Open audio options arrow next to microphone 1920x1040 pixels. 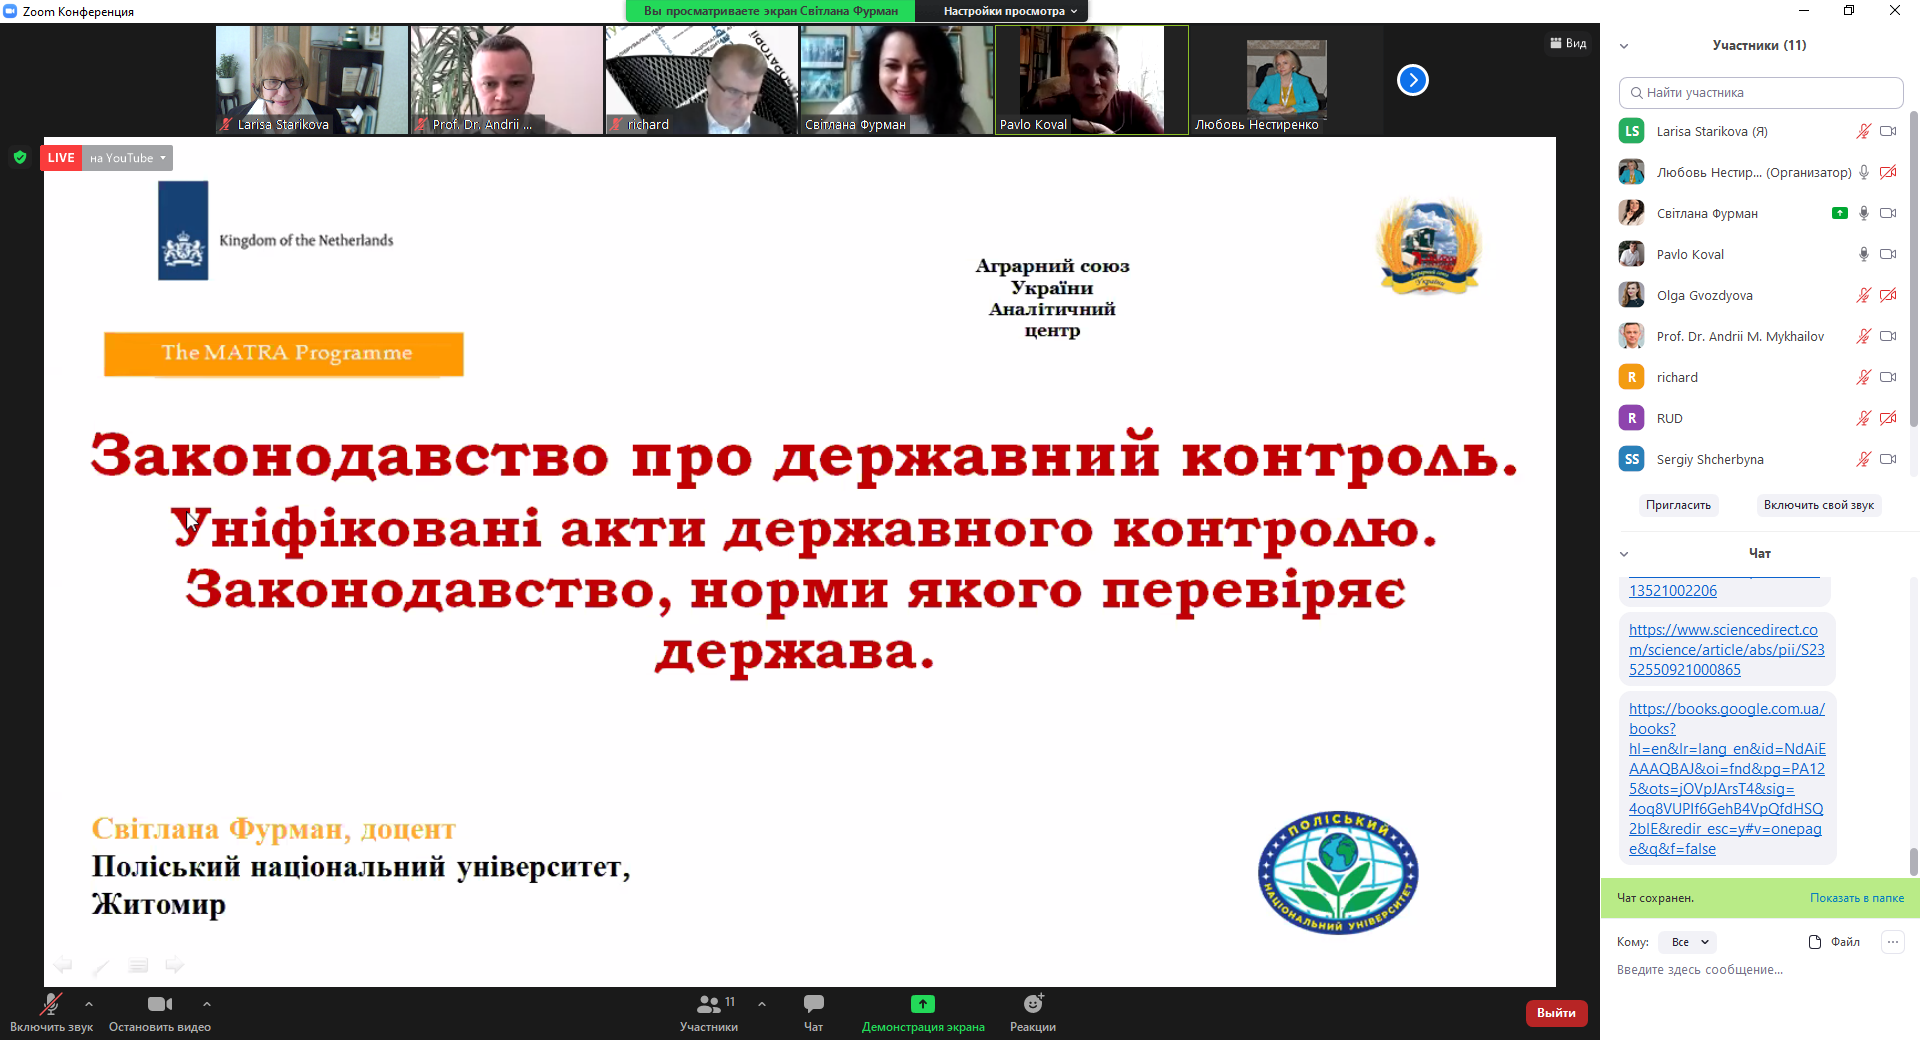pyautogui.click(x=89, y=1004)
